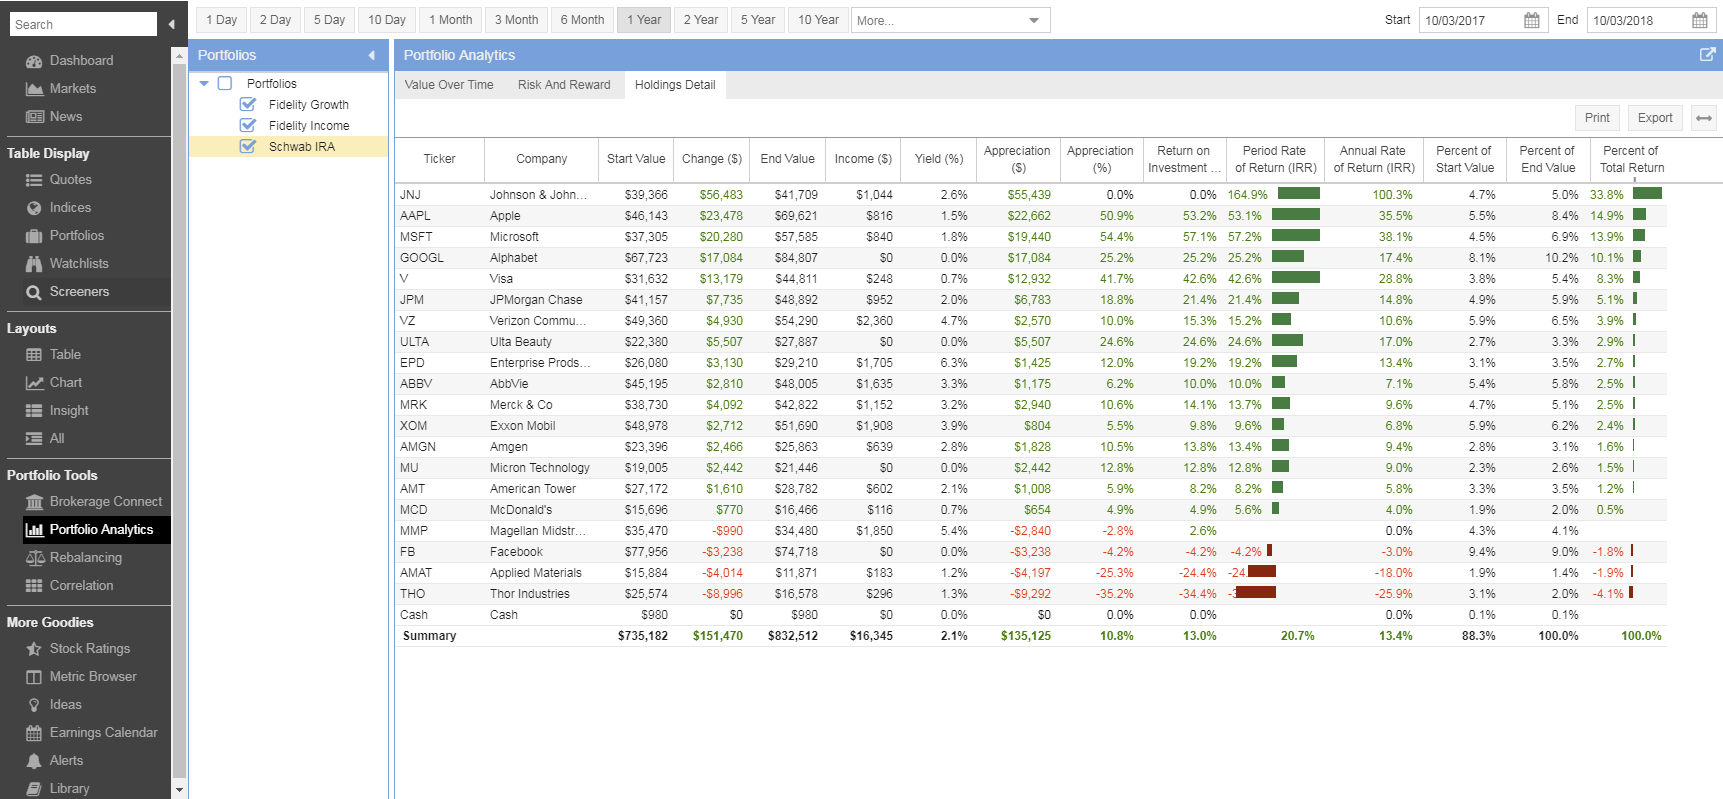Select Alphabet company name cell
Viewport: 1723px width, 799px height.
pos(514,258)
